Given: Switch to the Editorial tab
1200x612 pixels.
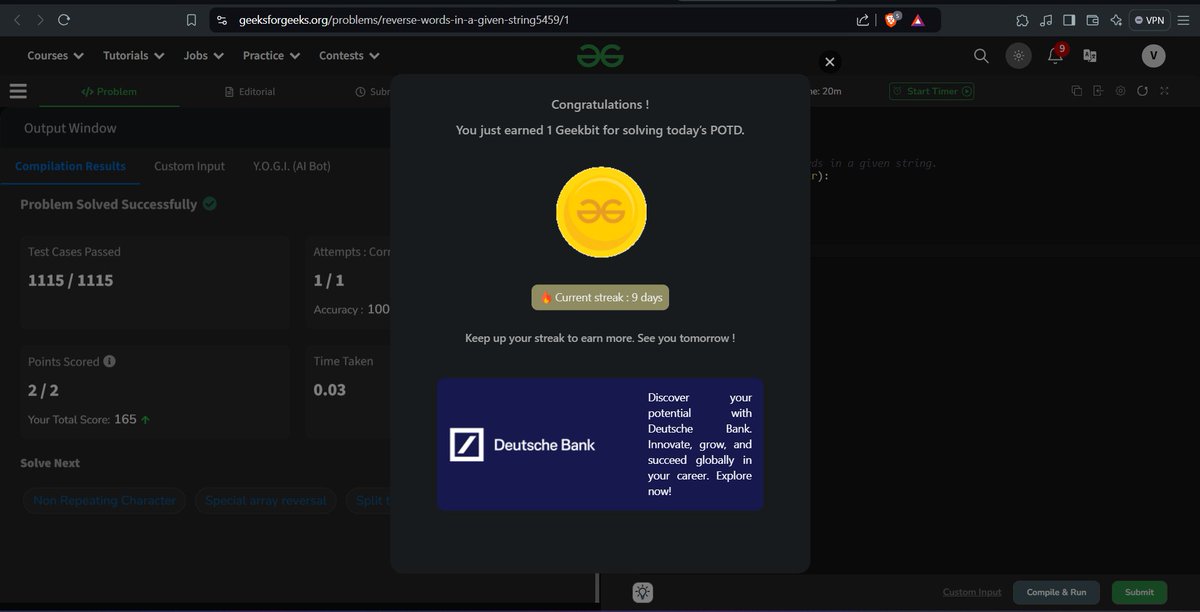Looking at the screenshot, I should pos(250,91).
